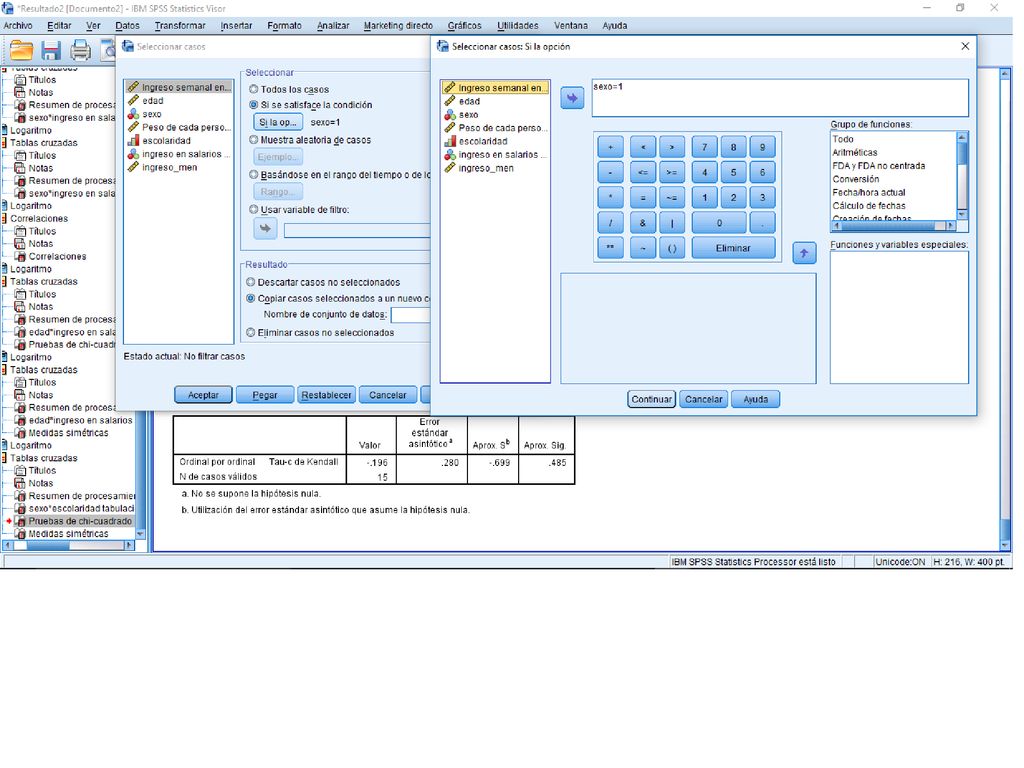Screen dimensions: 1024x768
Task: Select 'Eliminar casos no seleccionados' radio
Action: 250,332
